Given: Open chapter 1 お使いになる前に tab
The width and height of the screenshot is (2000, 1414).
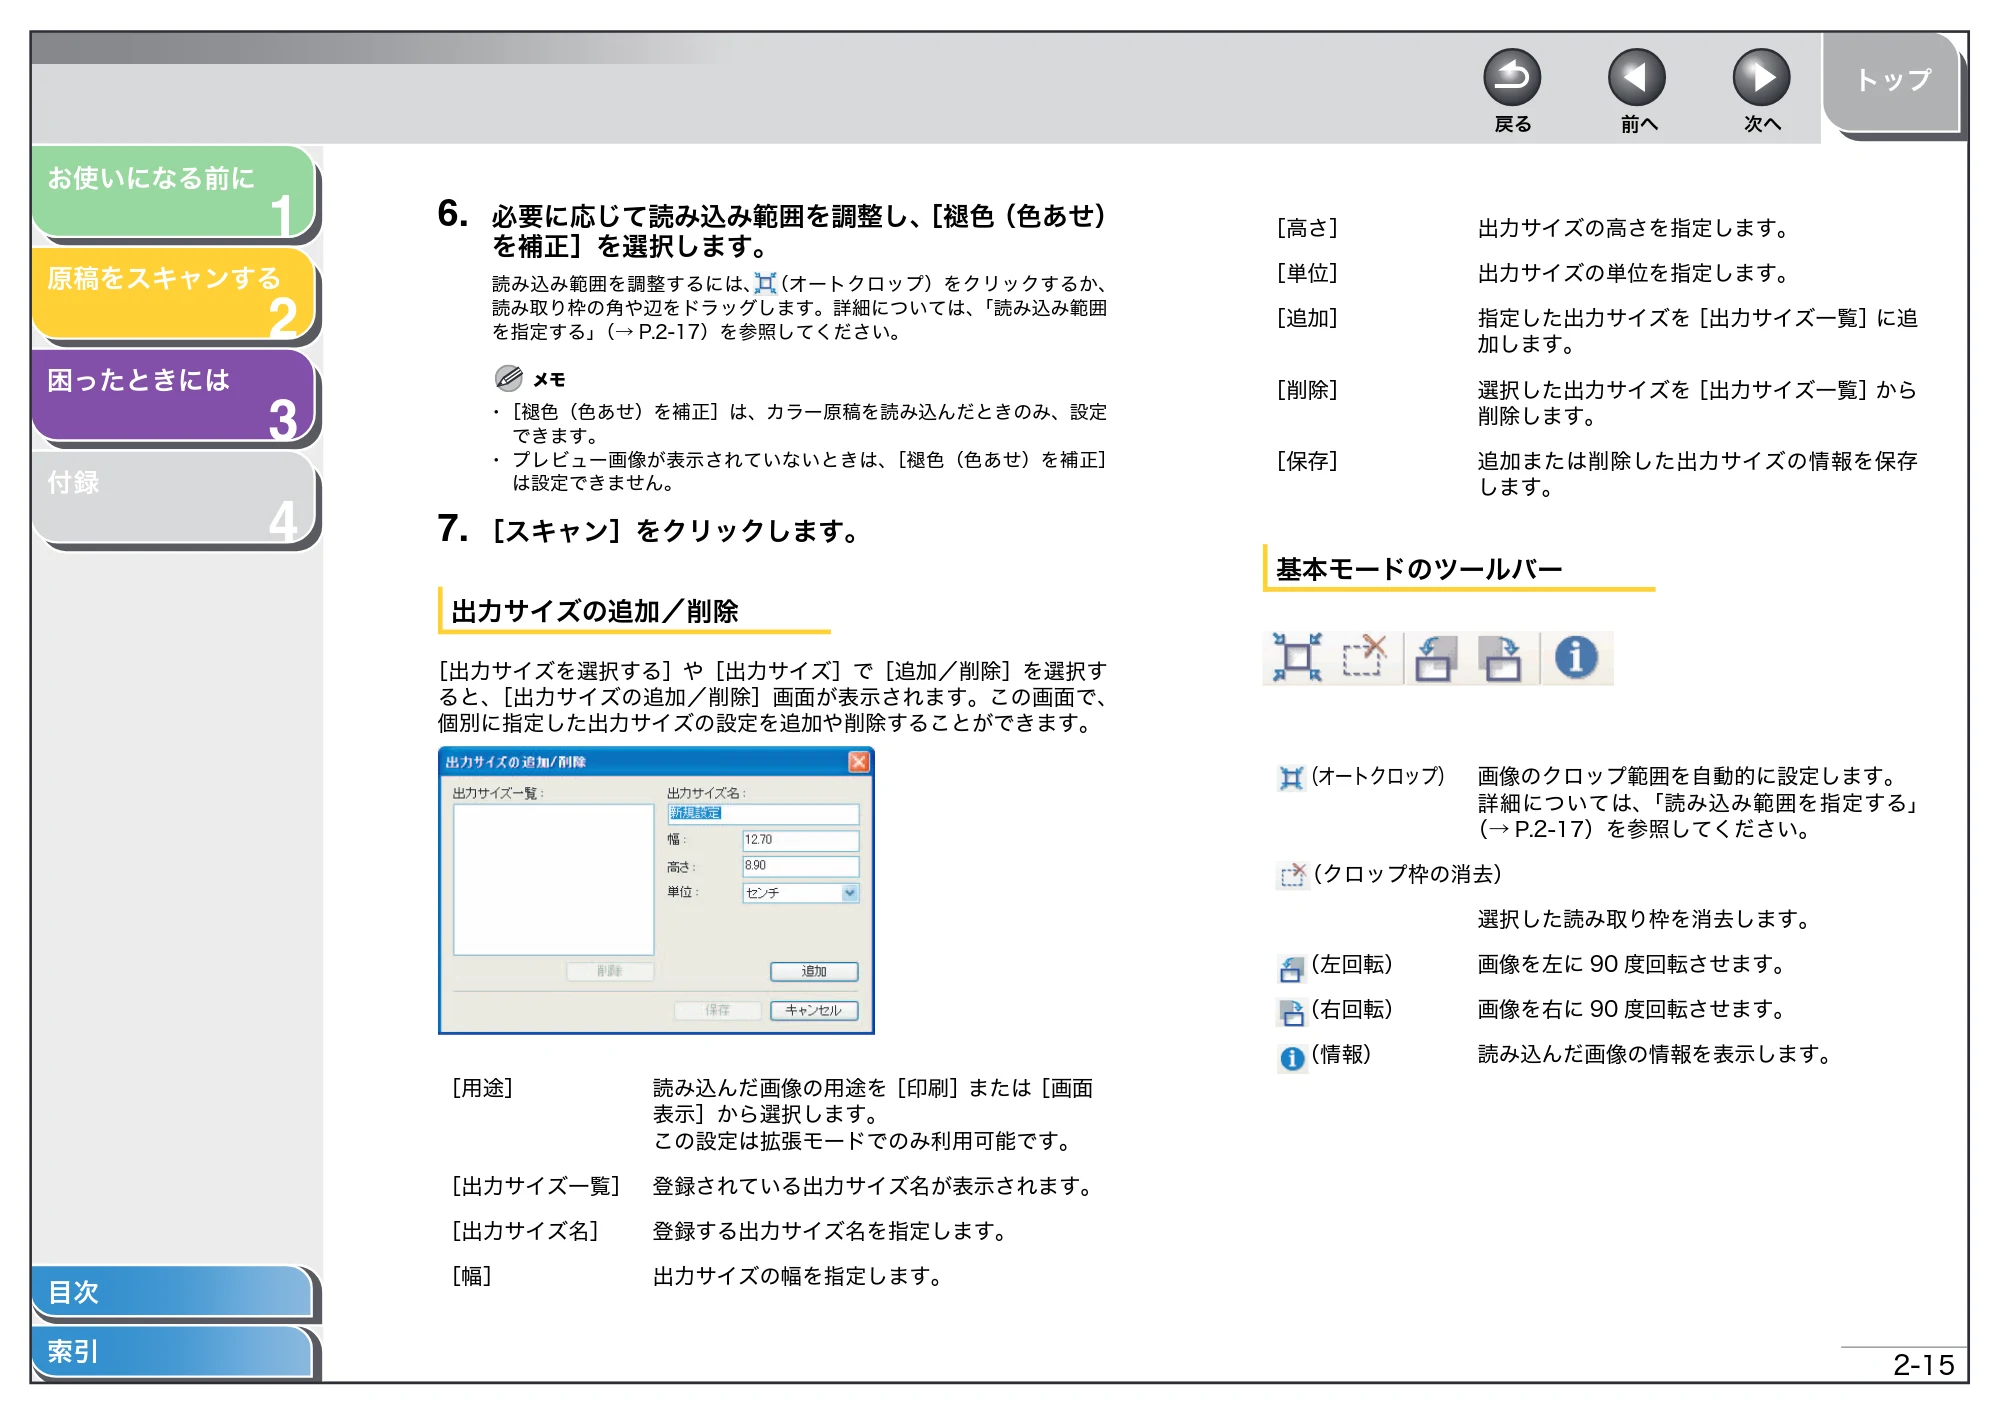Looking at the screenshot, I should point(173,191).
